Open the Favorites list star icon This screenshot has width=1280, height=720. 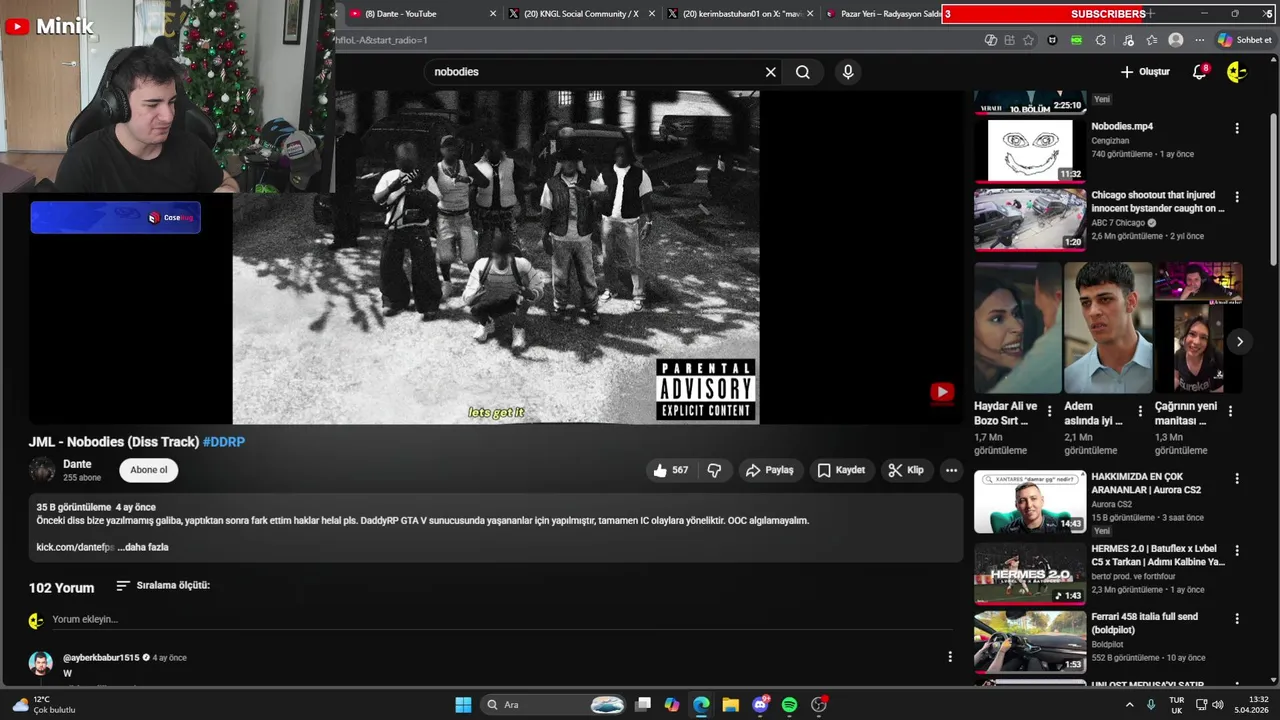click(1152, 40)
